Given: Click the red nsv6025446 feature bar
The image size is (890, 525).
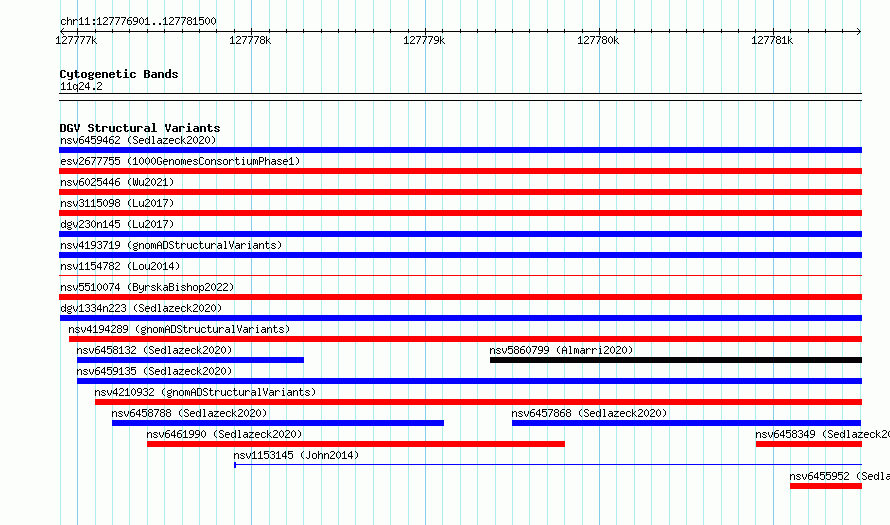Looking at the screenshot, I should click(x=460, y=192).
